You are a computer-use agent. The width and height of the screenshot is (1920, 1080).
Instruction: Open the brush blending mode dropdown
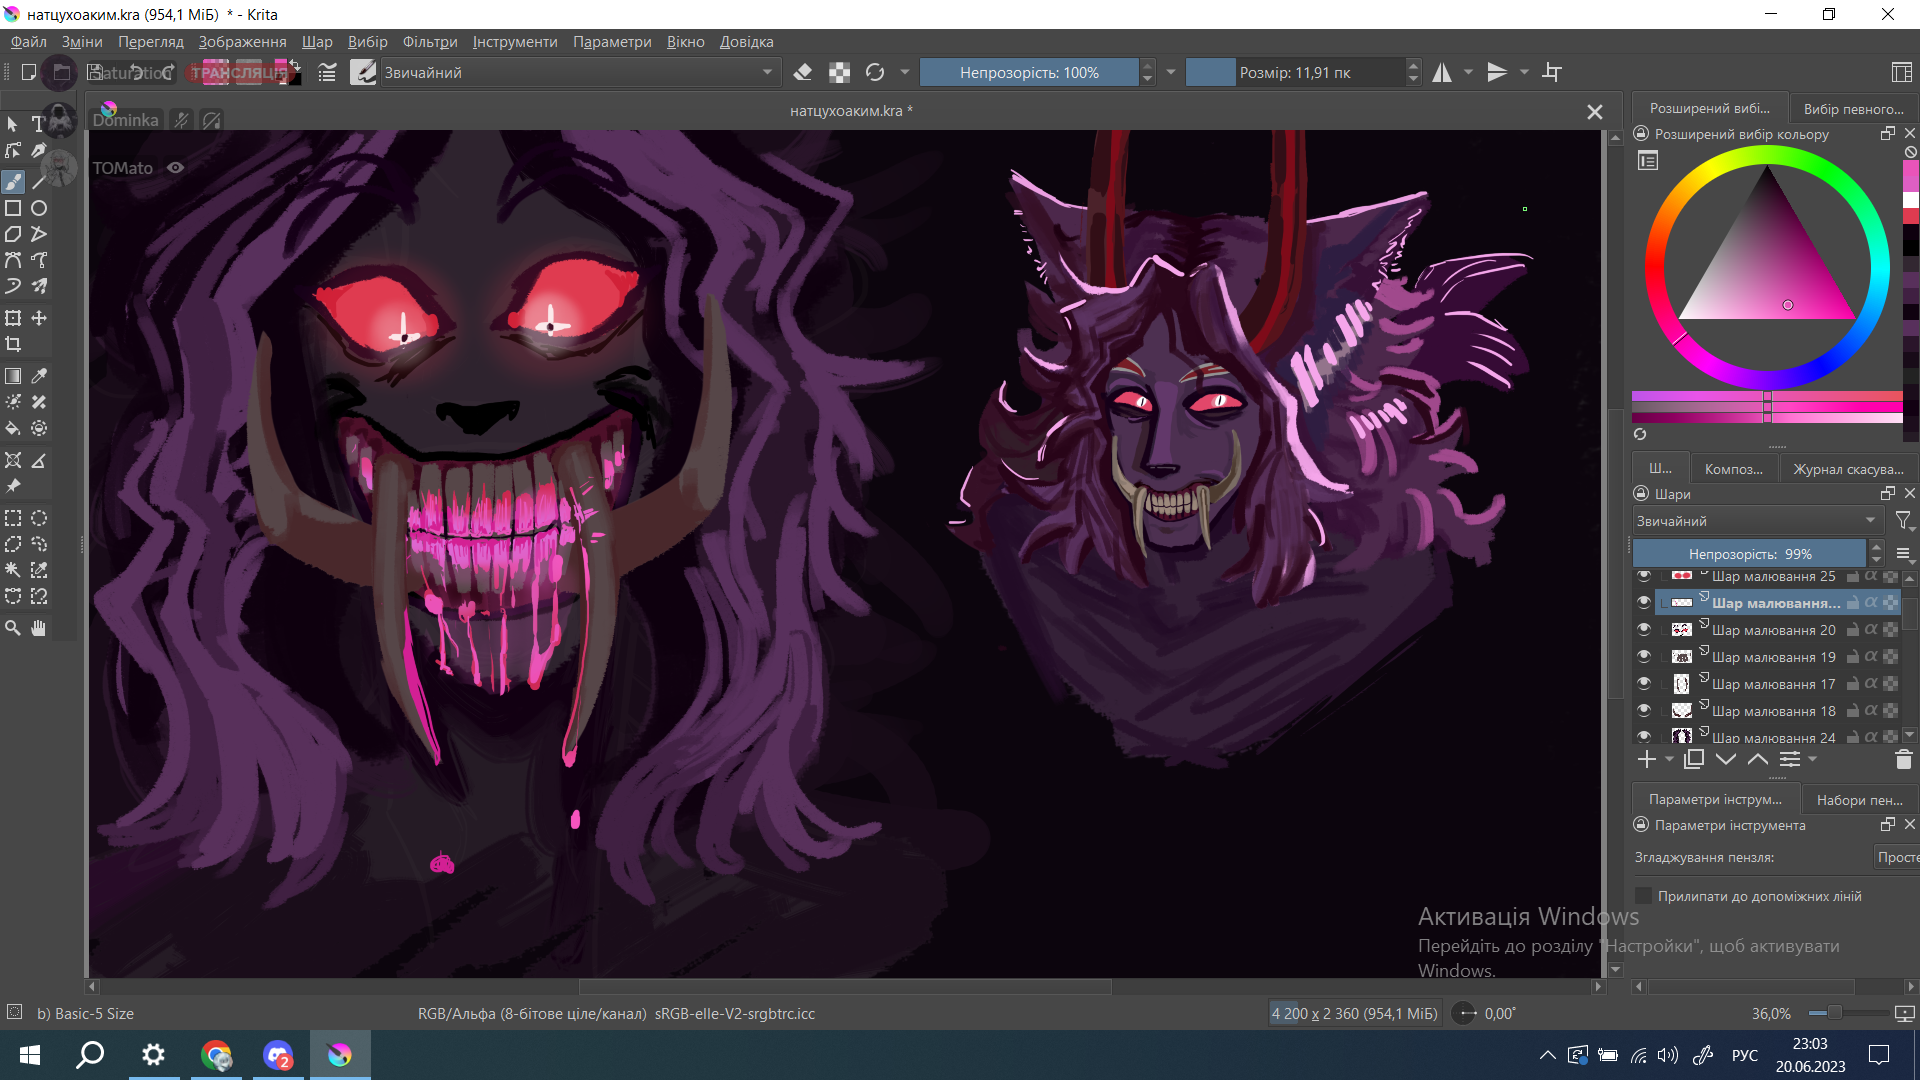click(x=580, y=72)
